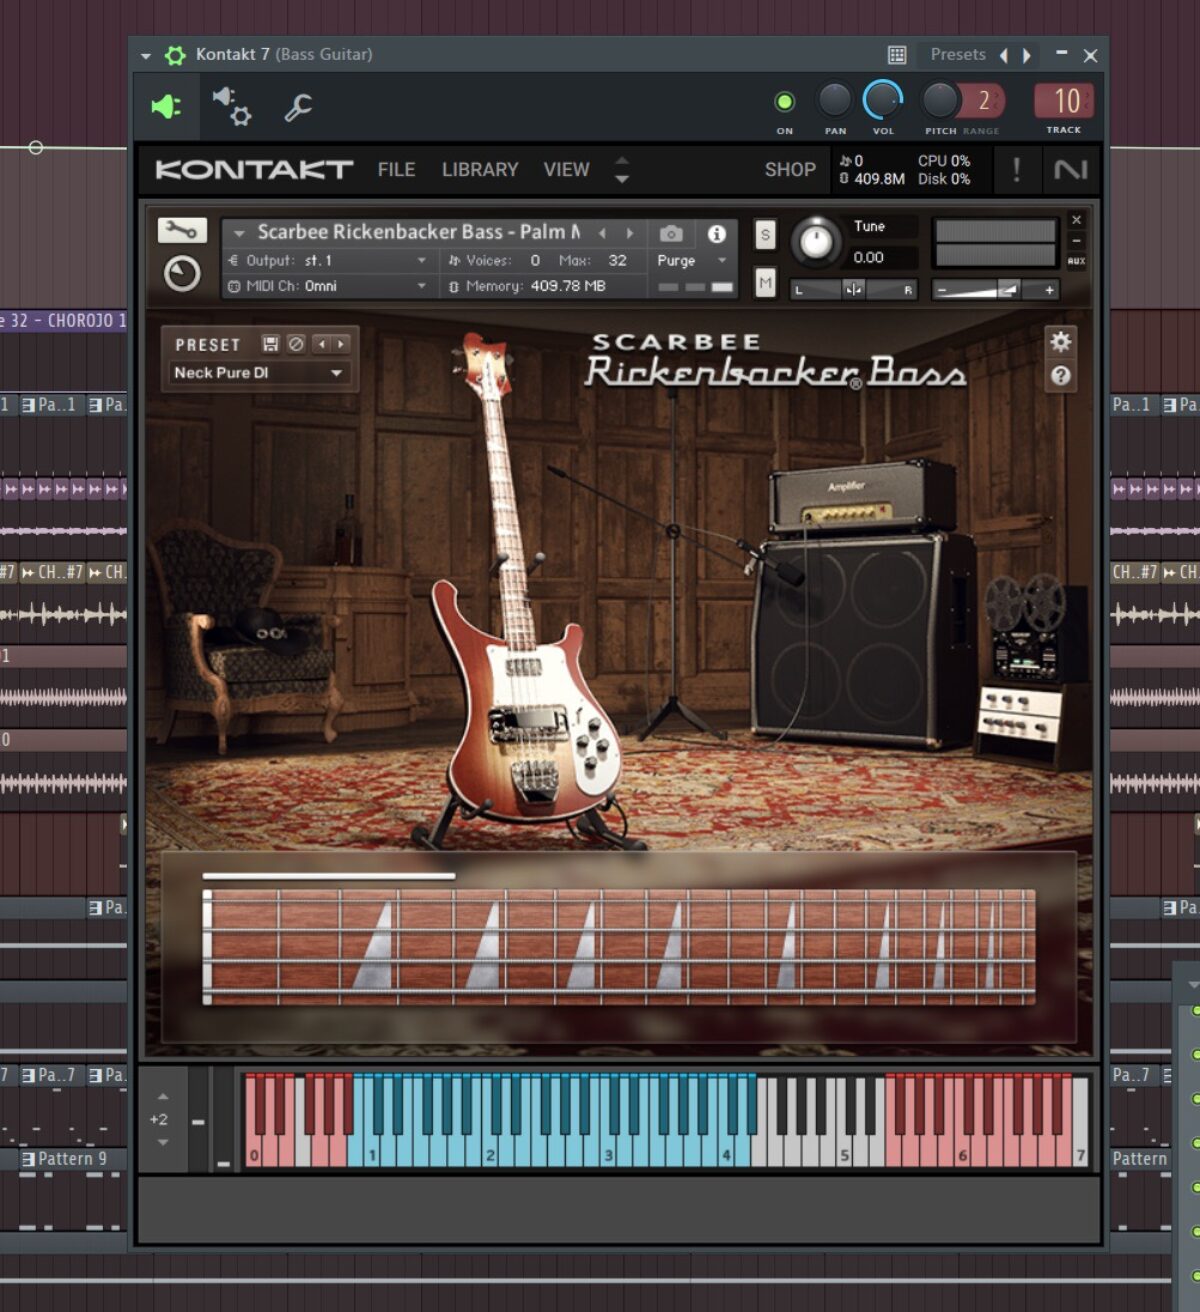Toggle the plugin ON indicator
Screen dimensions: 1200x1312
(785, 101)
